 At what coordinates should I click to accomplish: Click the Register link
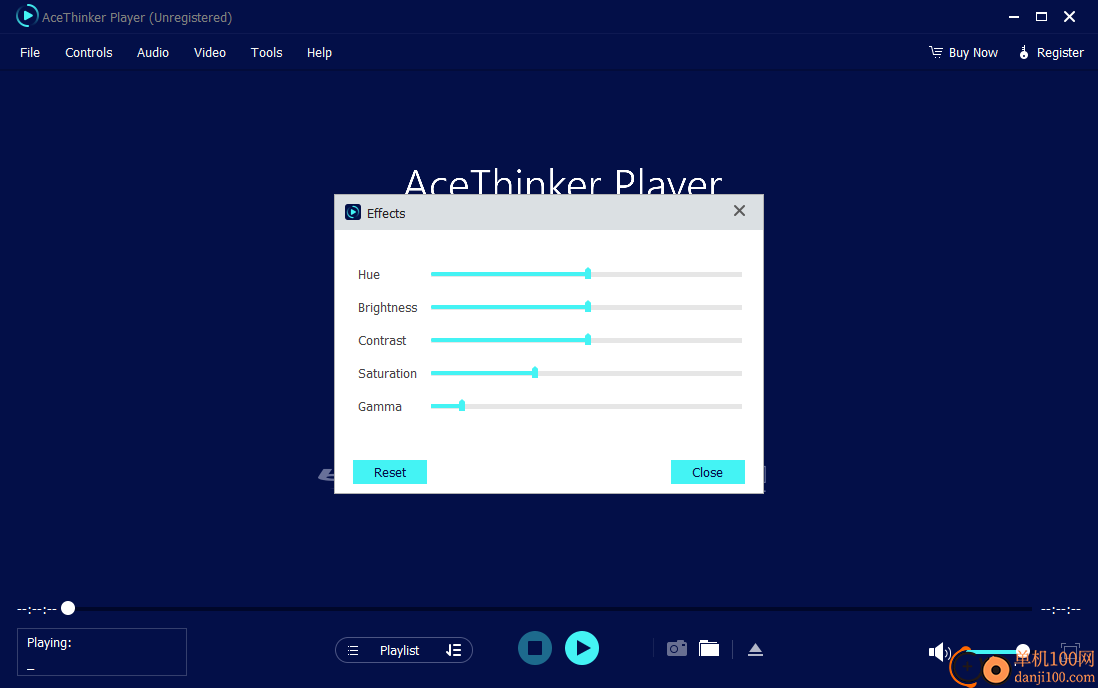point(1051,53)
